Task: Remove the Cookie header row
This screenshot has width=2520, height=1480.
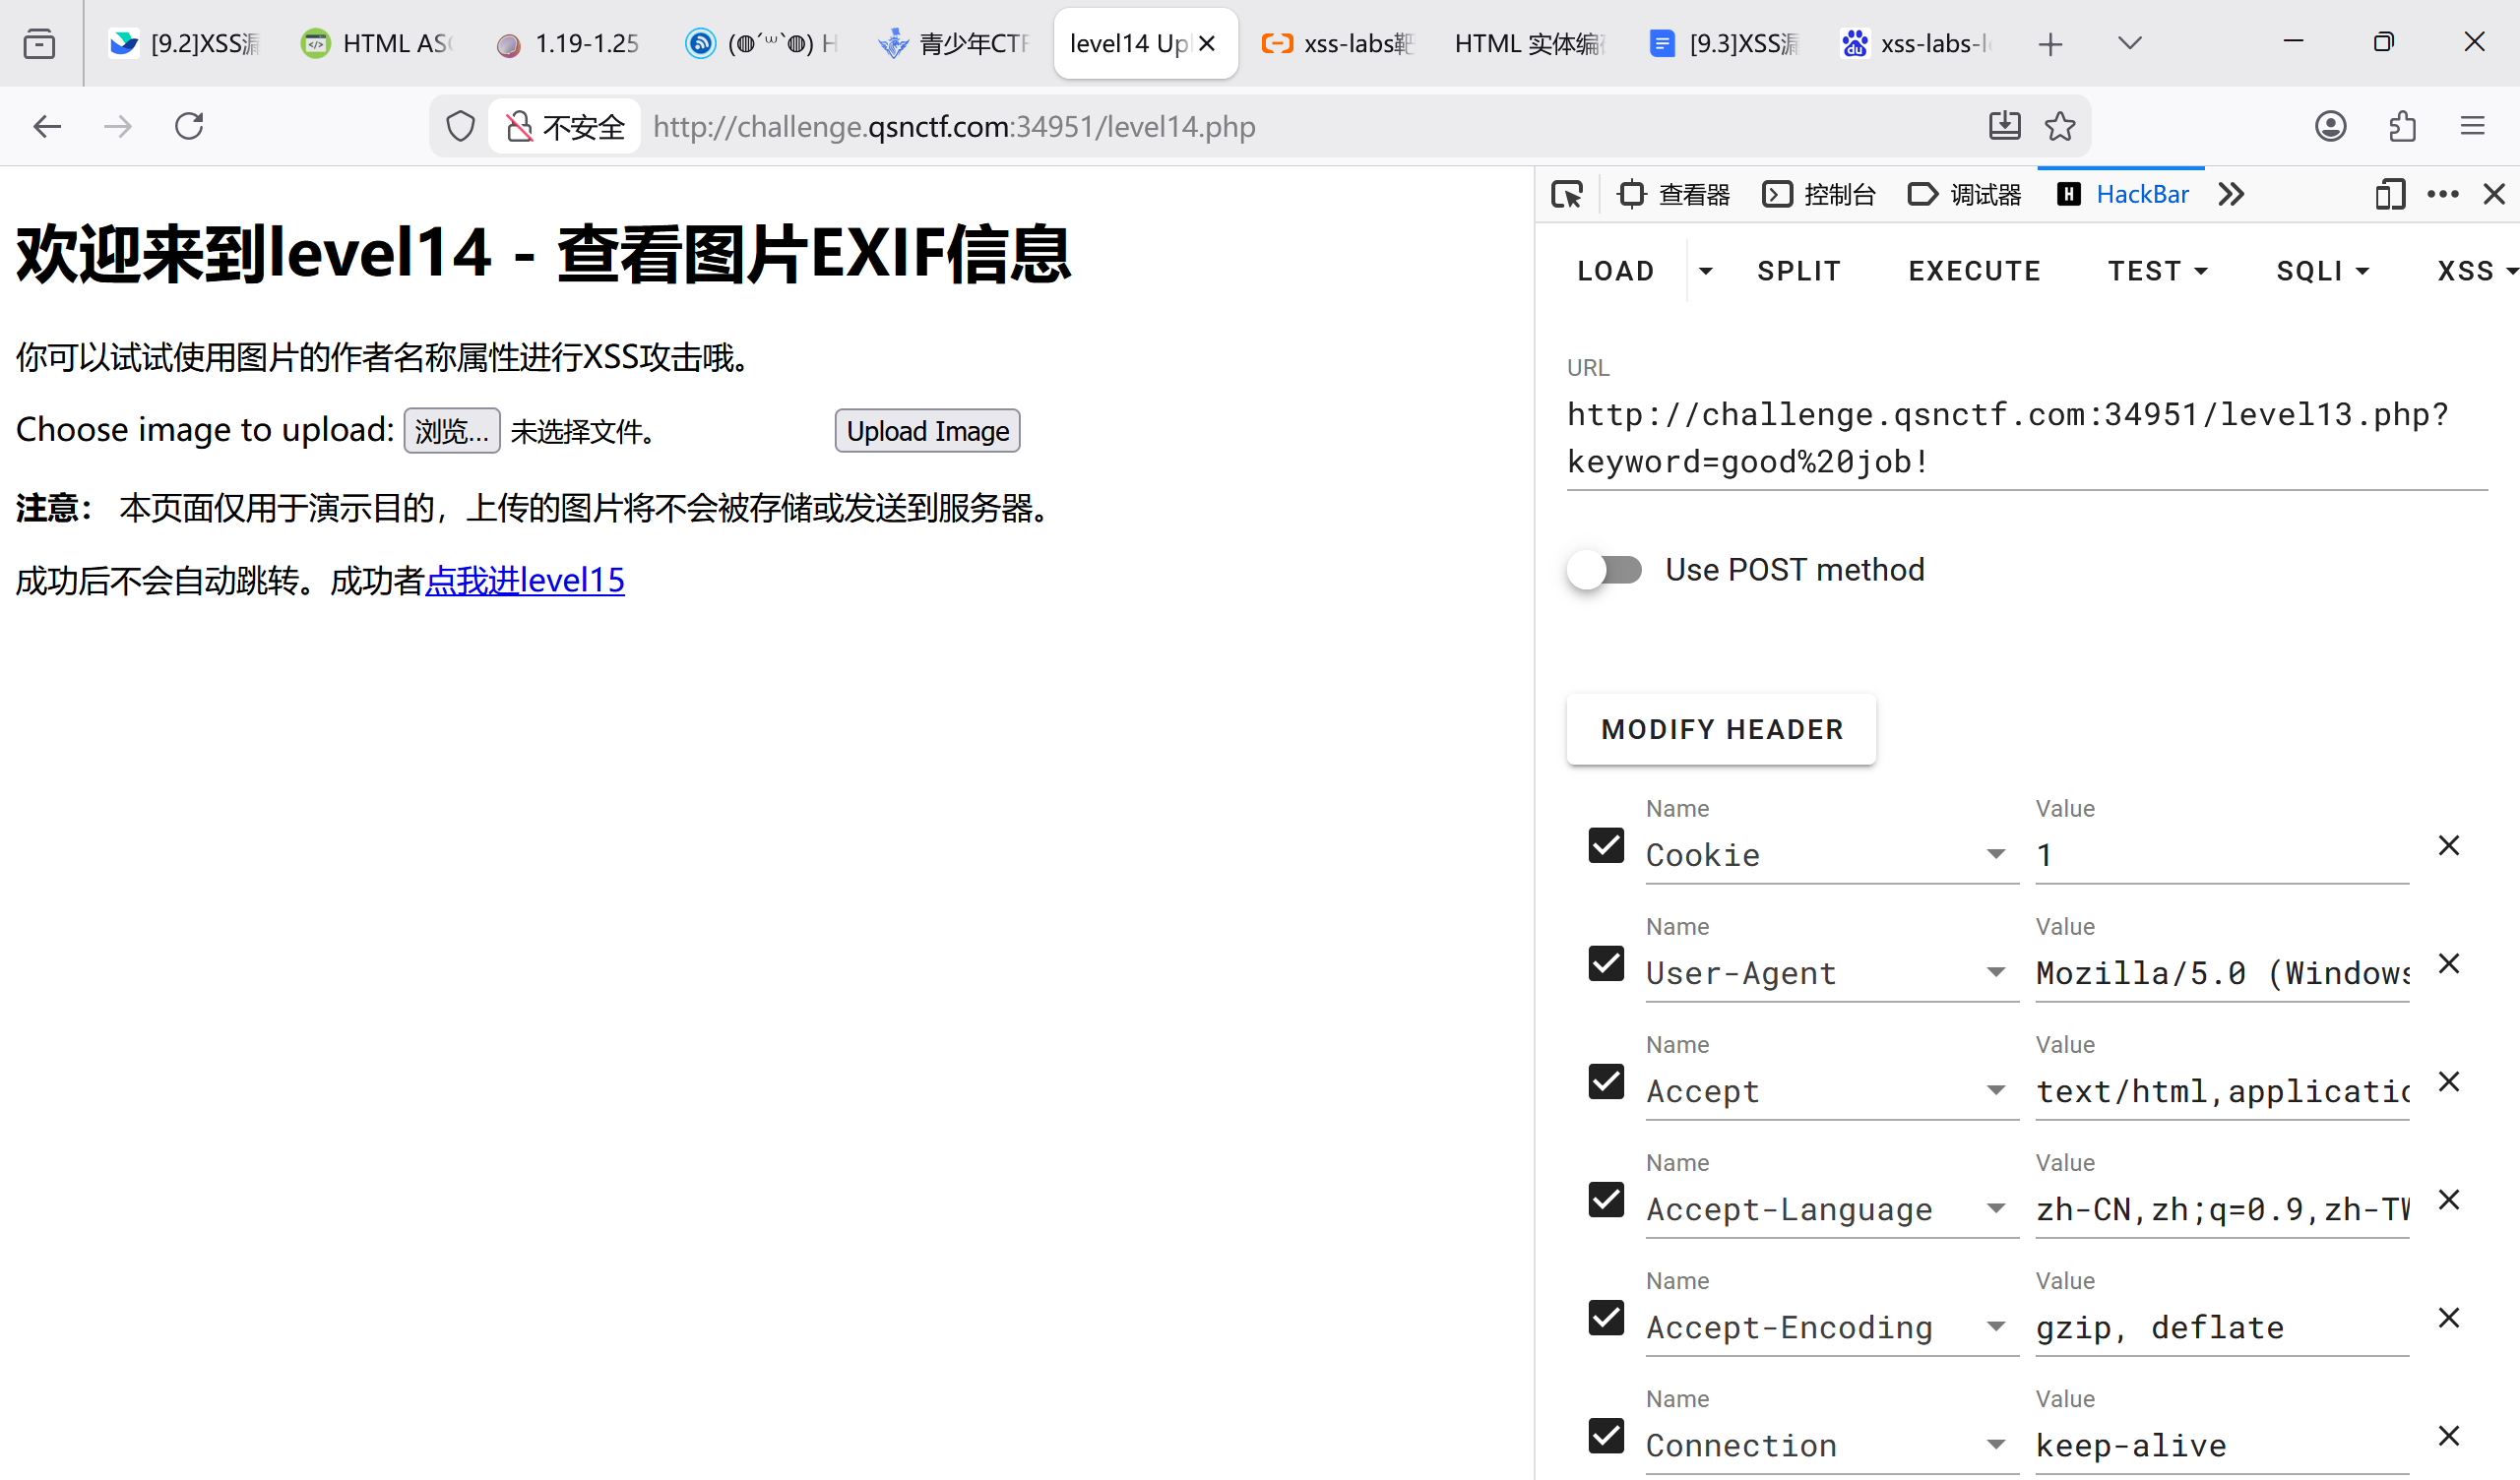Action: pyautogui.click(x=2448, y=846)
